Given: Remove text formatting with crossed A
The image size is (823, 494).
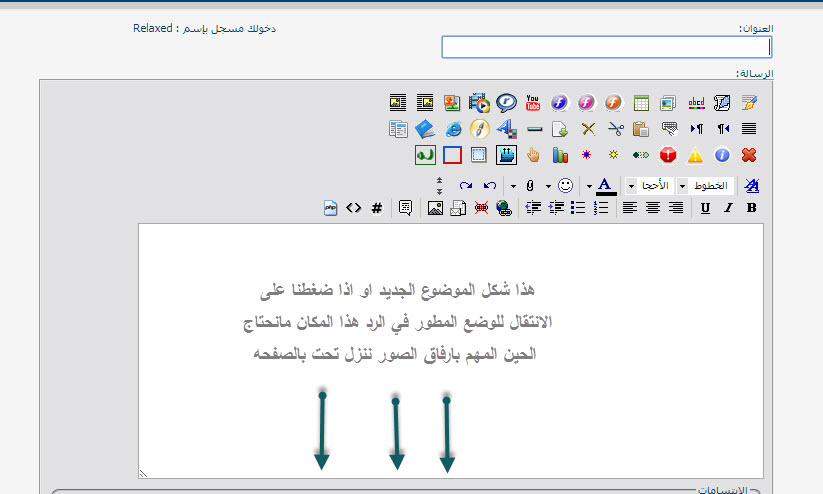Looking at the screenshot, I should (x=752, y=185).
